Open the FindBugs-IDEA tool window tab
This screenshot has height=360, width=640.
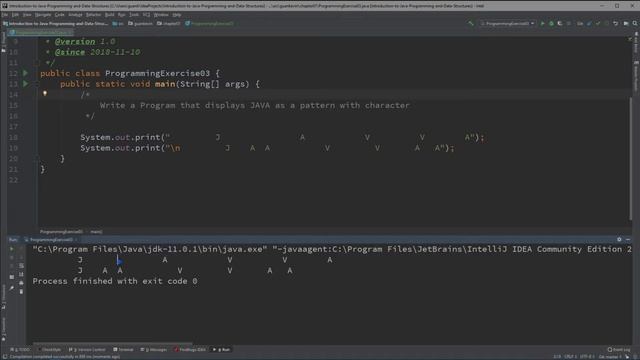[190, 350]
